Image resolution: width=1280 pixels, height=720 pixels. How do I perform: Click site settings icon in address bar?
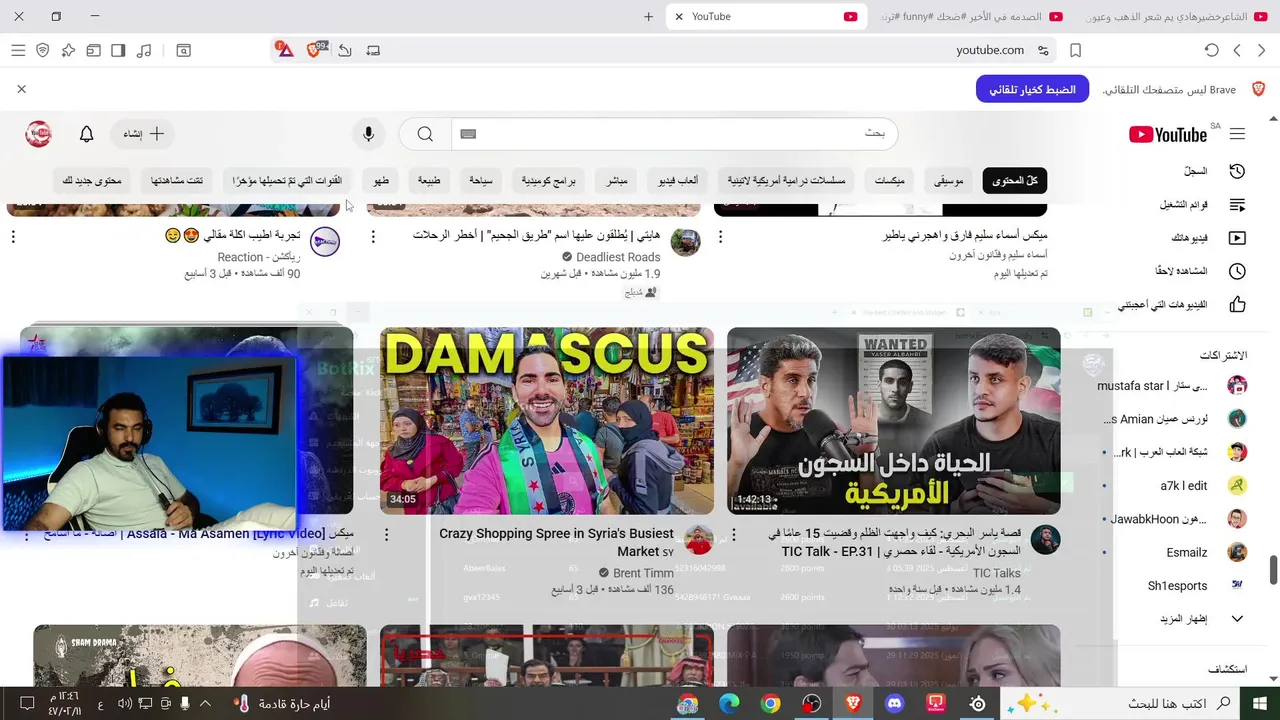point(1043,50)
